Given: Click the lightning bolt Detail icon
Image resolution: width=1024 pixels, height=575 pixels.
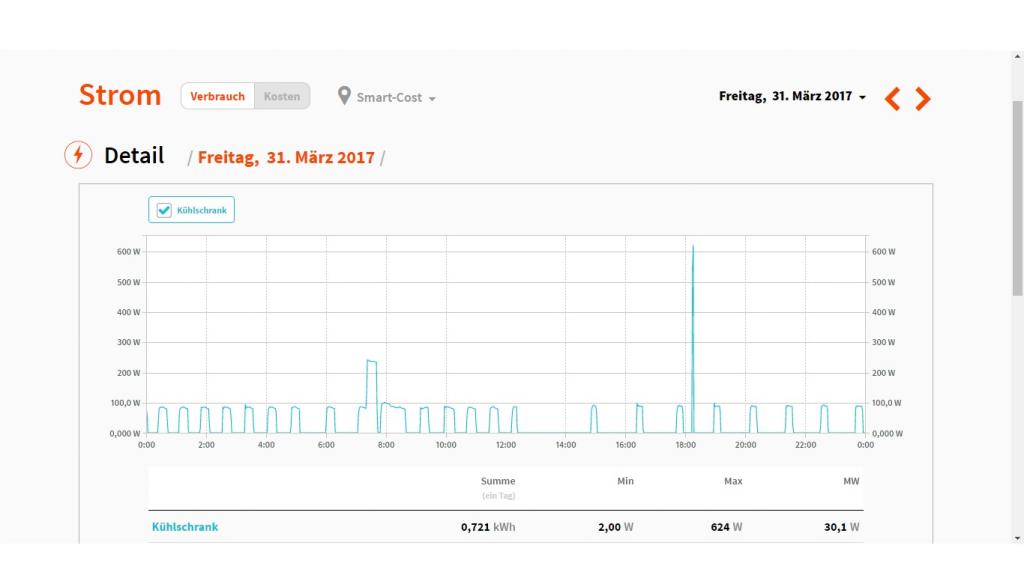Looking at the screenshot, I should [x=78, y=156].
